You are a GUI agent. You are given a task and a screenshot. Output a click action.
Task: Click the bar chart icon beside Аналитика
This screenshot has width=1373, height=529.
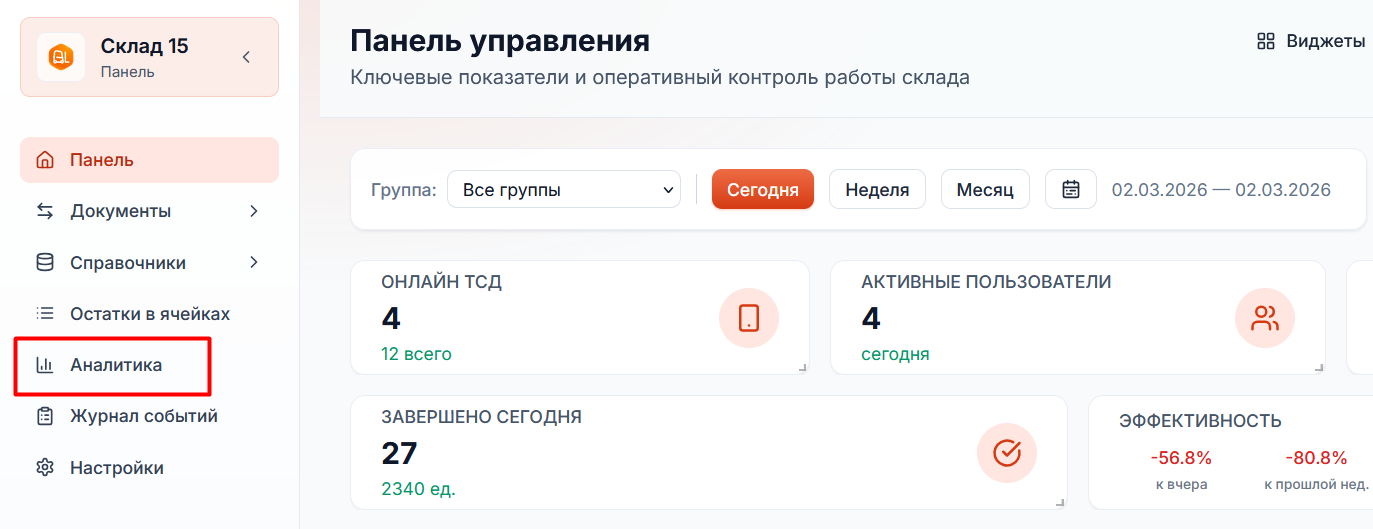pos(45,365)
